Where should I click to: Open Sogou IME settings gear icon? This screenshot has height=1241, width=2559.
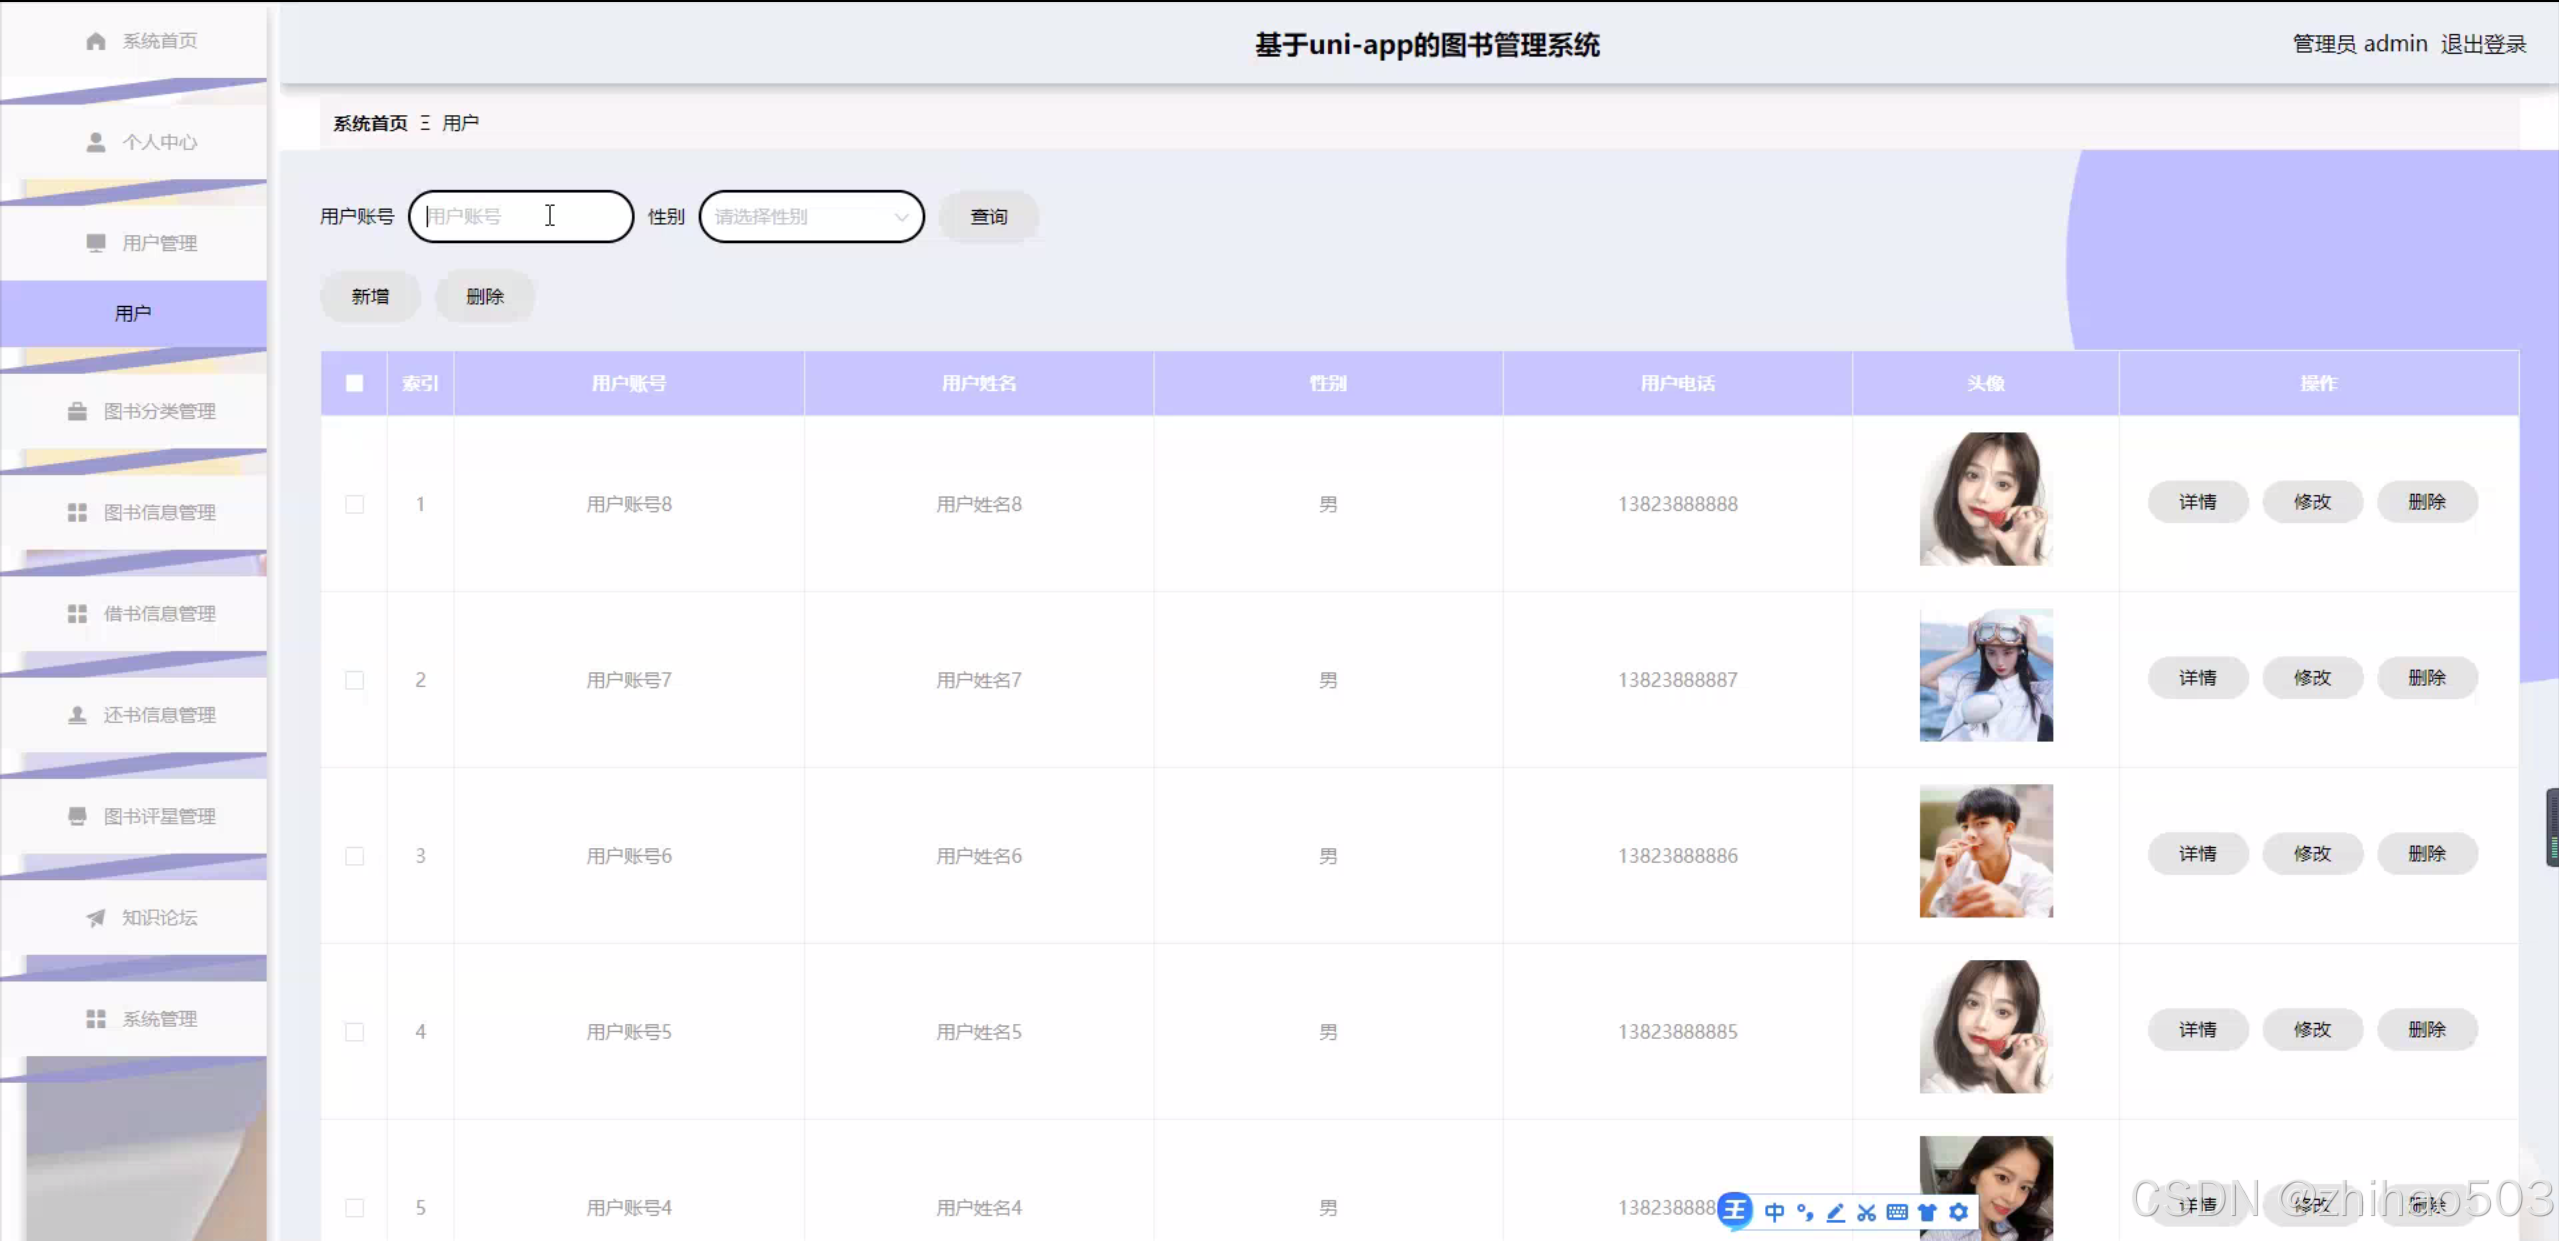tap(1957, 1211)
